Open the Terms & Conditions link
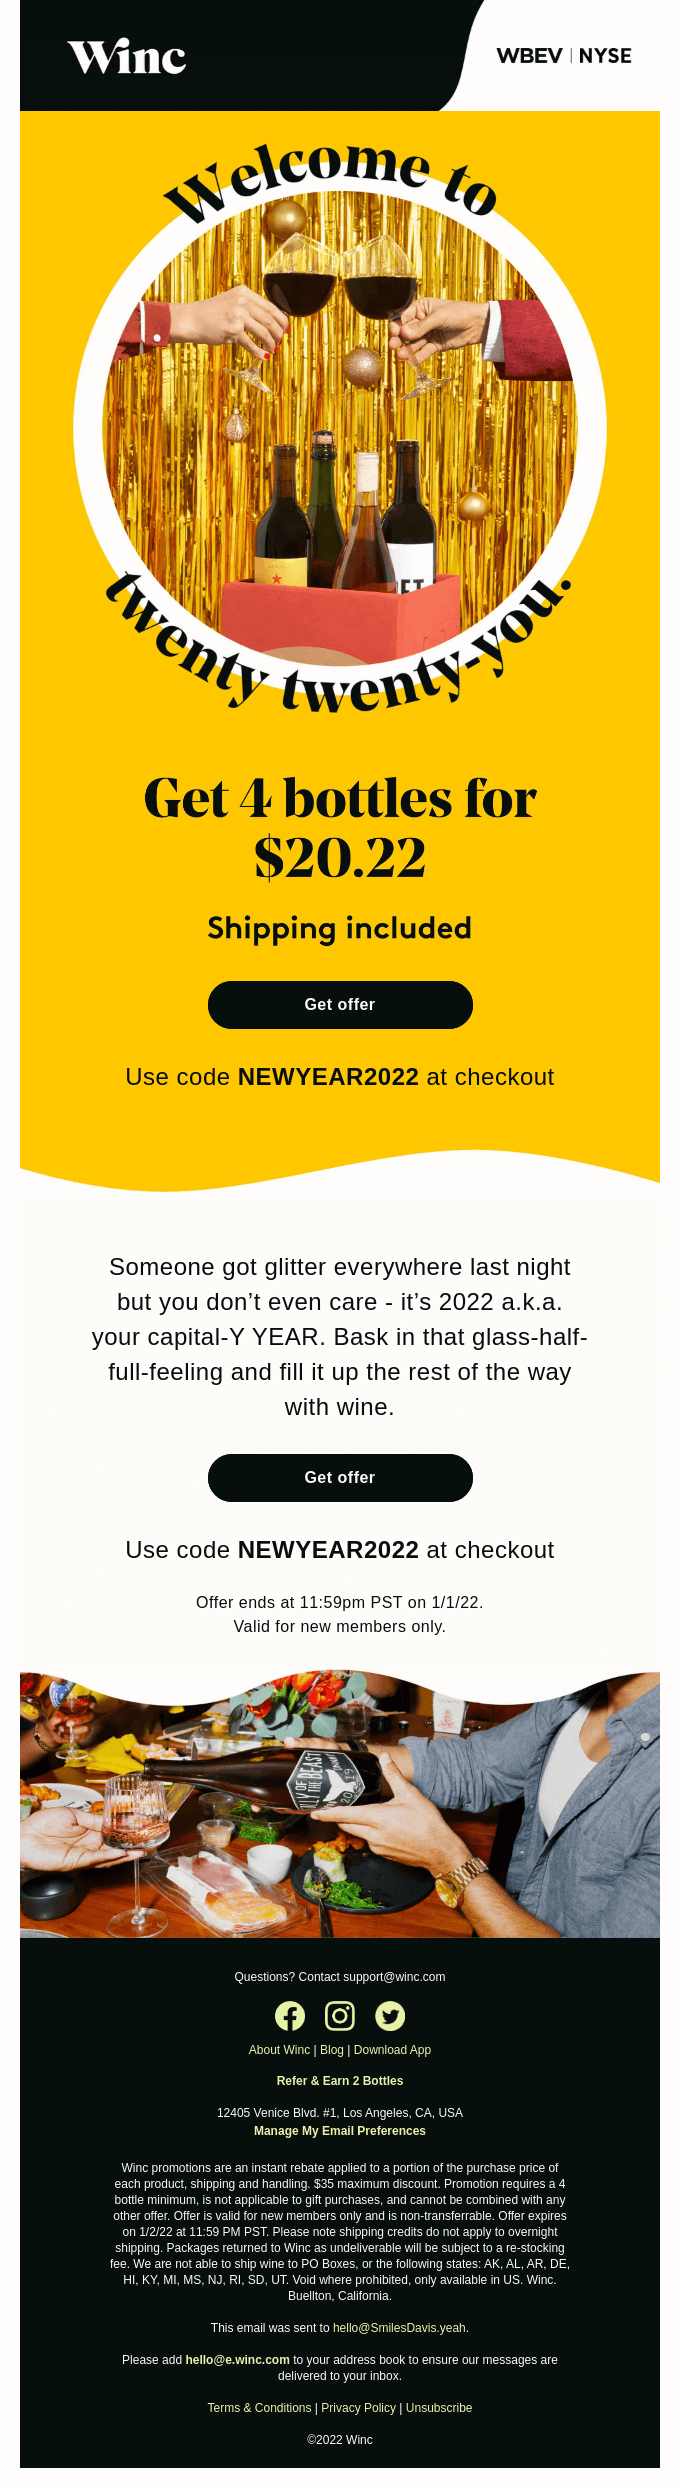The height and width of the screenshot is (2488, 680). point(259,2408)
